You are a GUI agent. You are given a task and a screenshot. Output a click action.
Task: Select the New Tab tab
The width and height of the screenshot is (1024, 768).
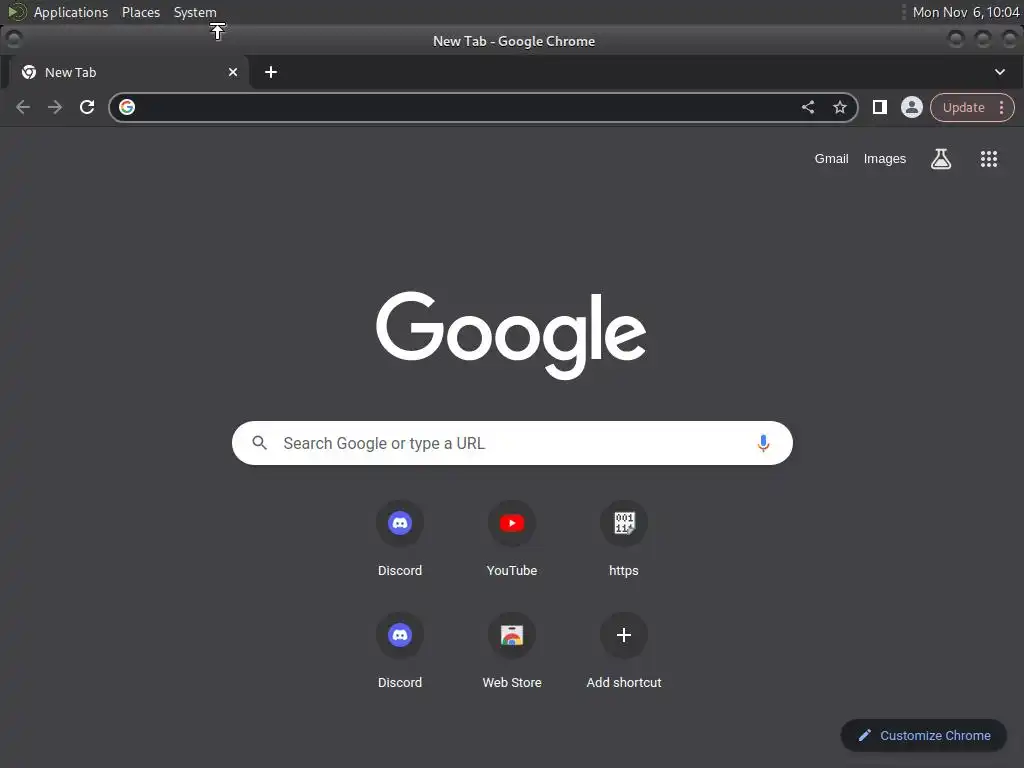128,72
